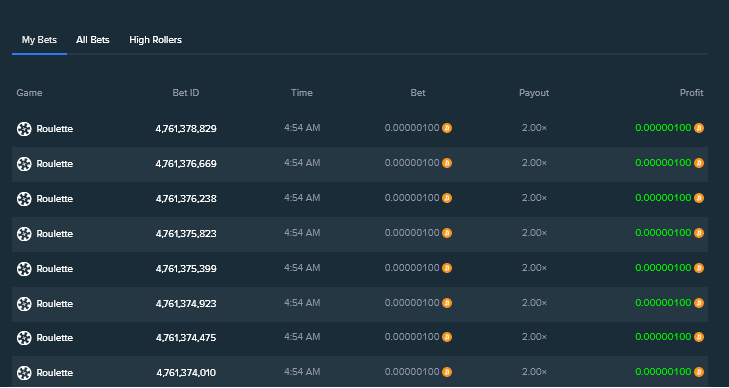Click the grey bet amount in row 4,761,374,475
This screenshot has height=388, width=729.
point(412,337)
